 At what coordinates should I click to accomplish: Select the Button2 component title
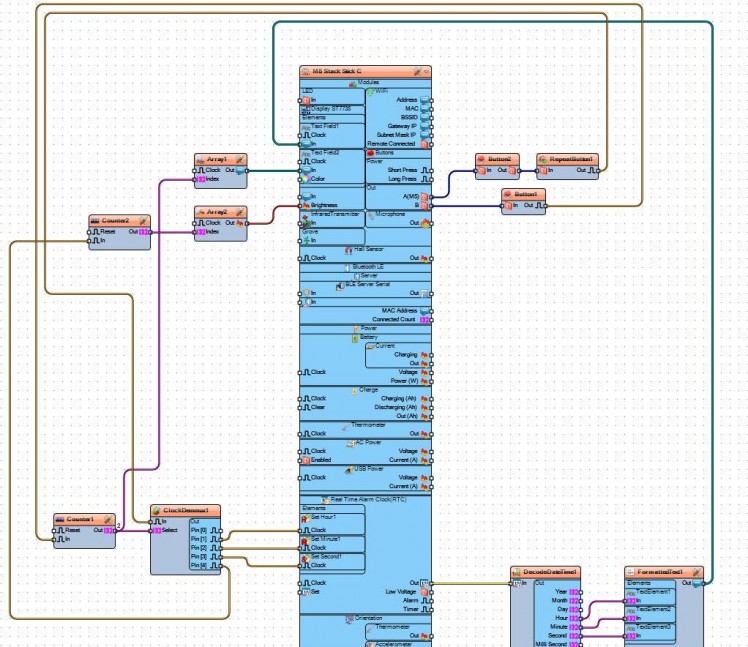(499, 159)
